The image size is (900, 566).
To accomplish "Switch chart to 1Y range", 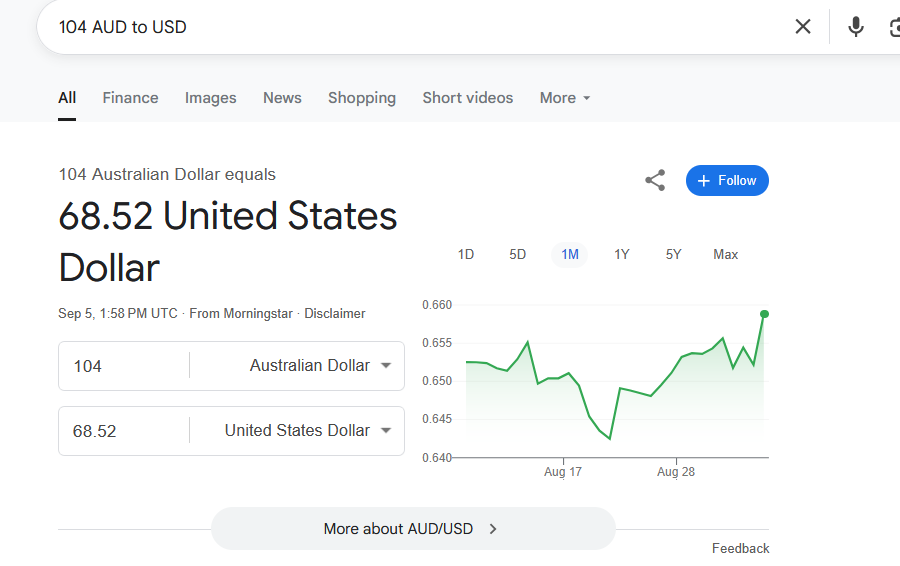I will 622,255.
